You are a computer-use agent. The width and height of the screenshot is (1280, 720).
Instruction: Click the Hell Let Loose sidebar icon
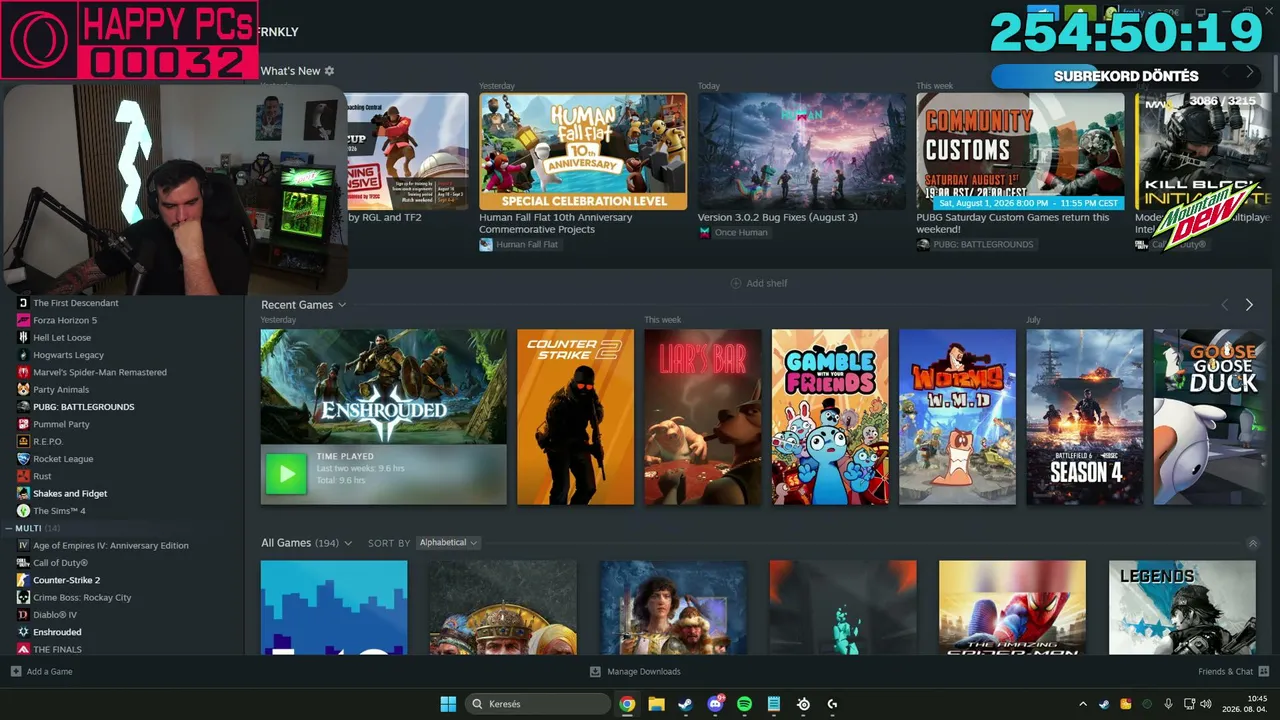pos(24,338)
